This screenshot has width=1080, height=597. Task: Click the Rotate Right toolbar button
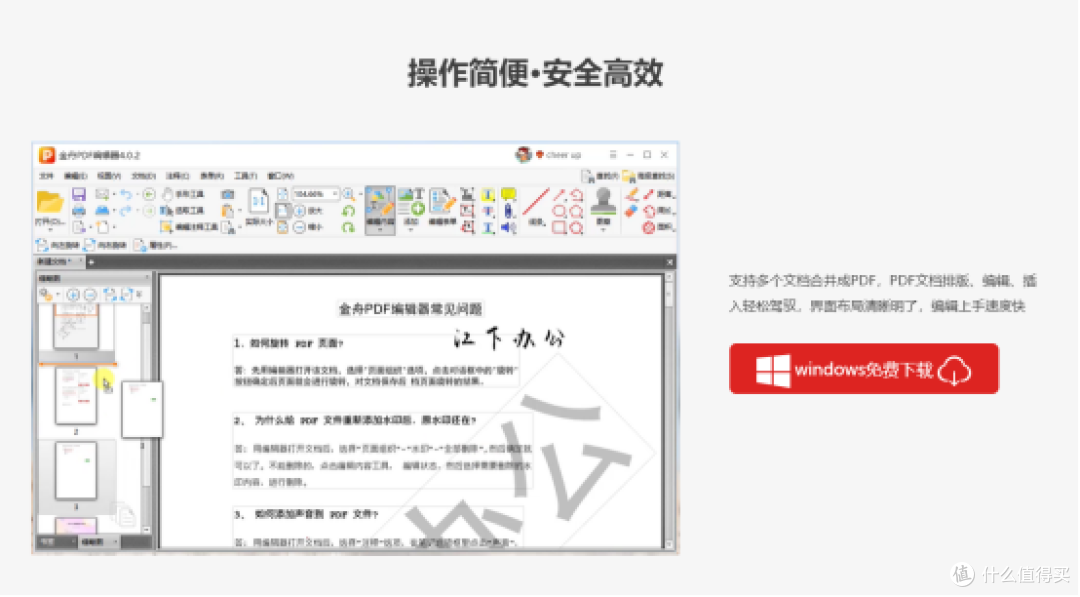105,245
